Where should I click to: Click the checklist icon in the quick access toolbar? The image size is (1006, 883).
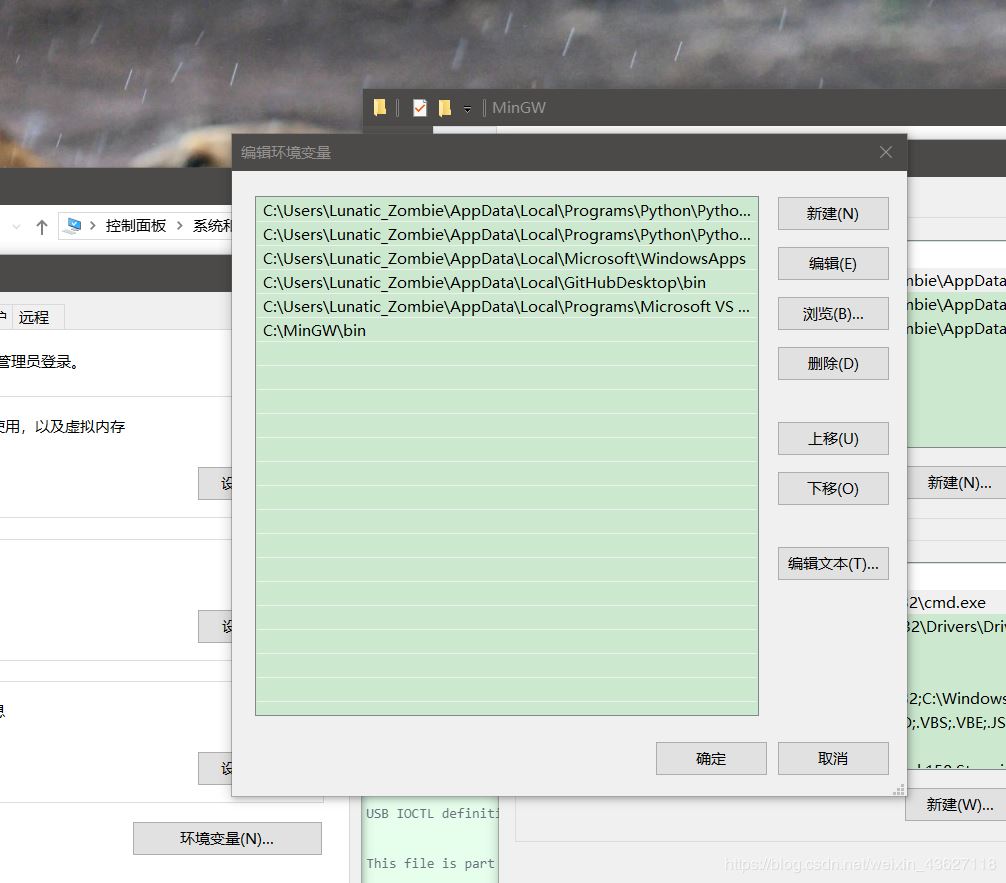point(420,107)
